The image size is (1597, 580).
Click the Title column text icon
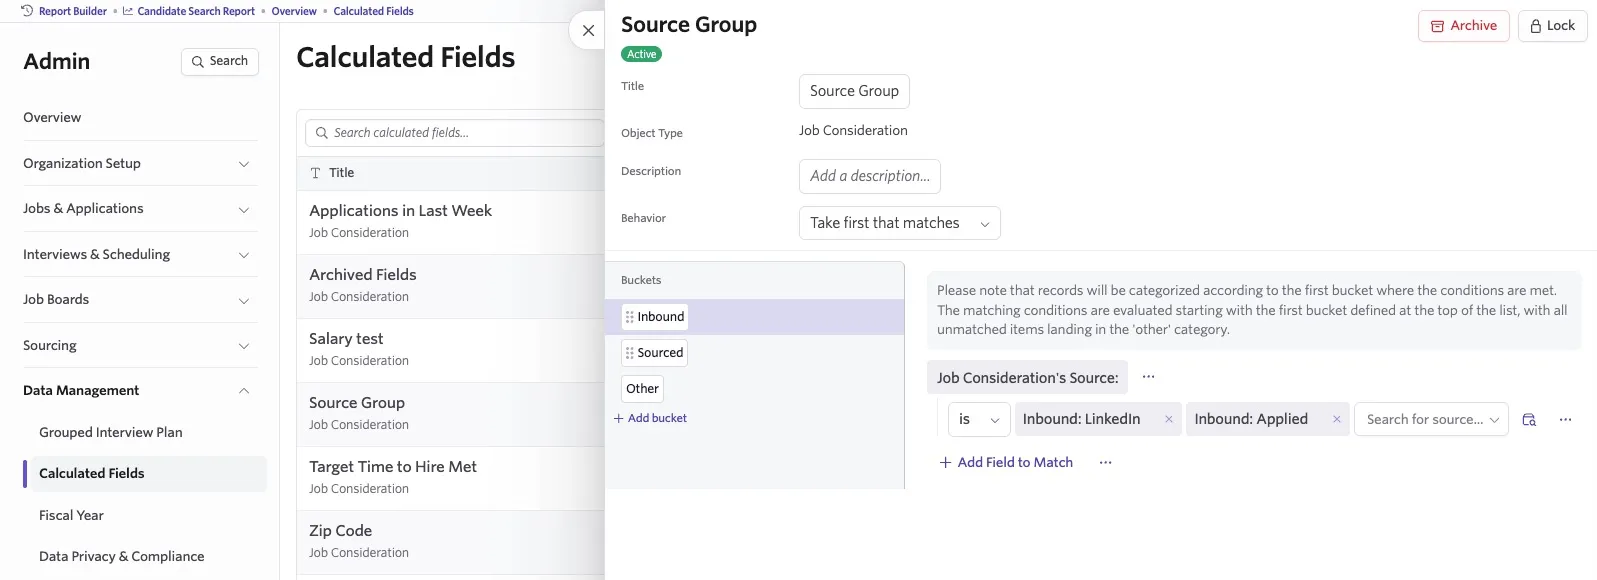point(316,173)
